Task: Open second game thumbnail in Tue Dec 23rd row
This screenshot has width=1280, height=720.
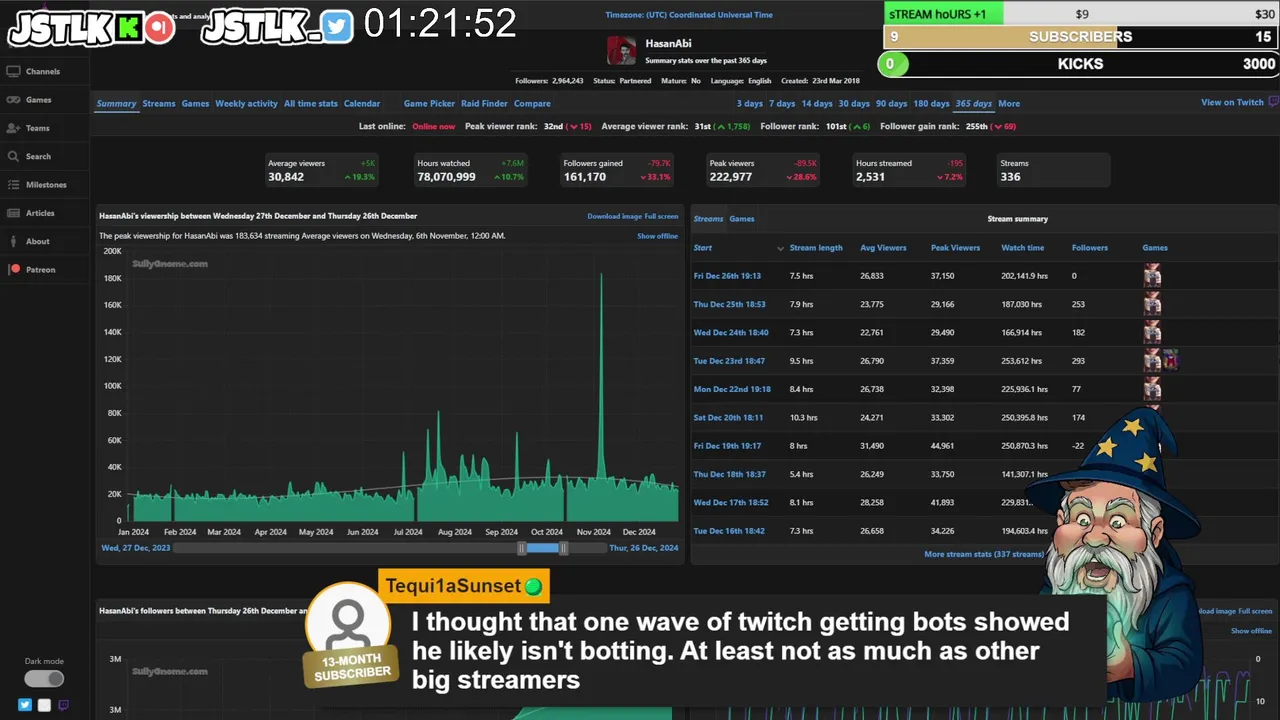Action: pos(1170,360)
